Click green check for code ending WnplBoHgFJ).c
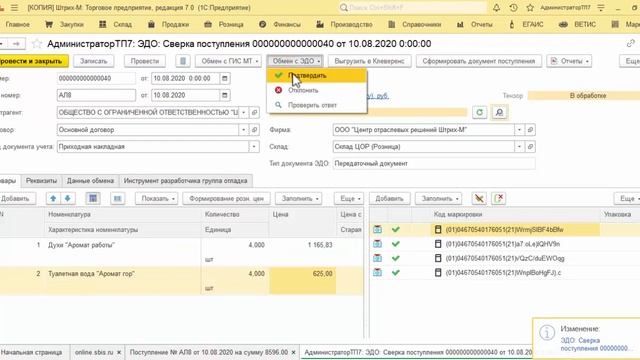 click(396, 272)
